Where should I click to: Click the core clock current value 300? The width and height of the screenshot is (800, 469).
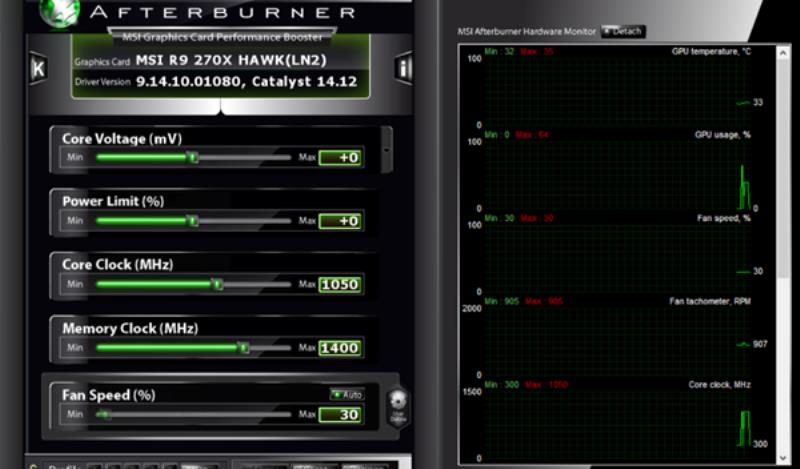click(760, 444)
